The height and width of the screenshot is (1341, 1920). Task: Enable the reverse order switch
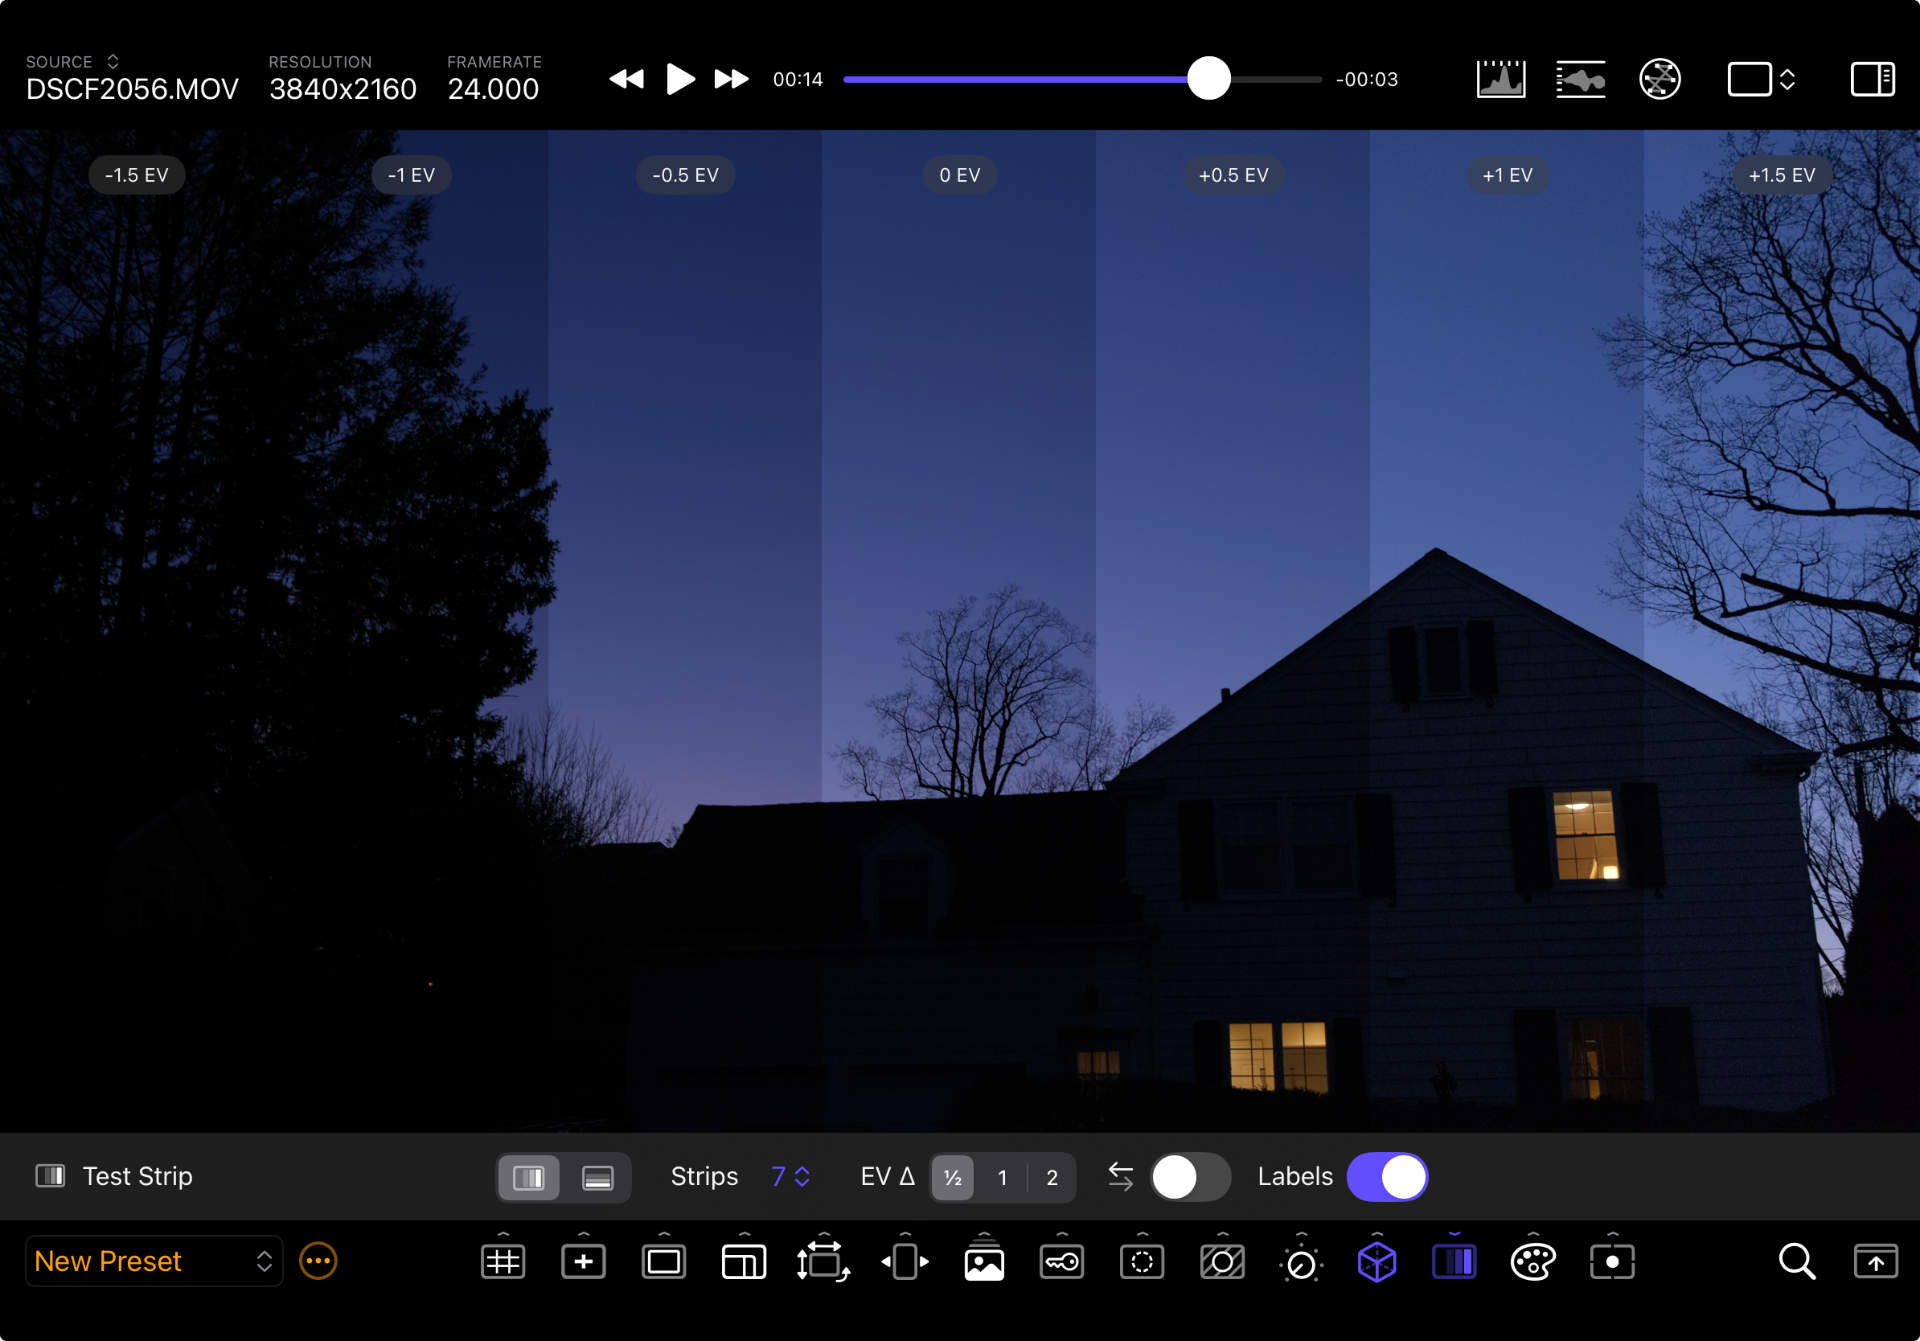pos(1189,1177)
